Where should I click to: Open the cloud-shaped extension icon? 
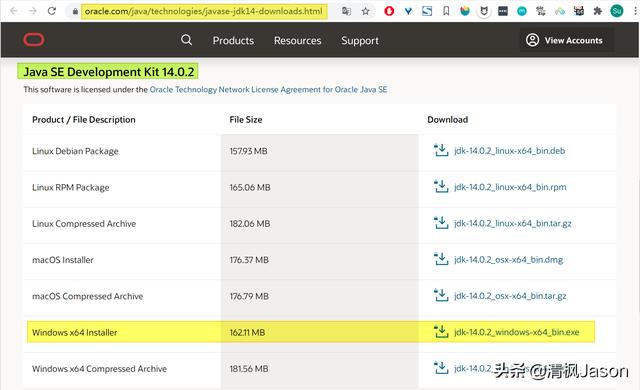(x=560, y=11)
